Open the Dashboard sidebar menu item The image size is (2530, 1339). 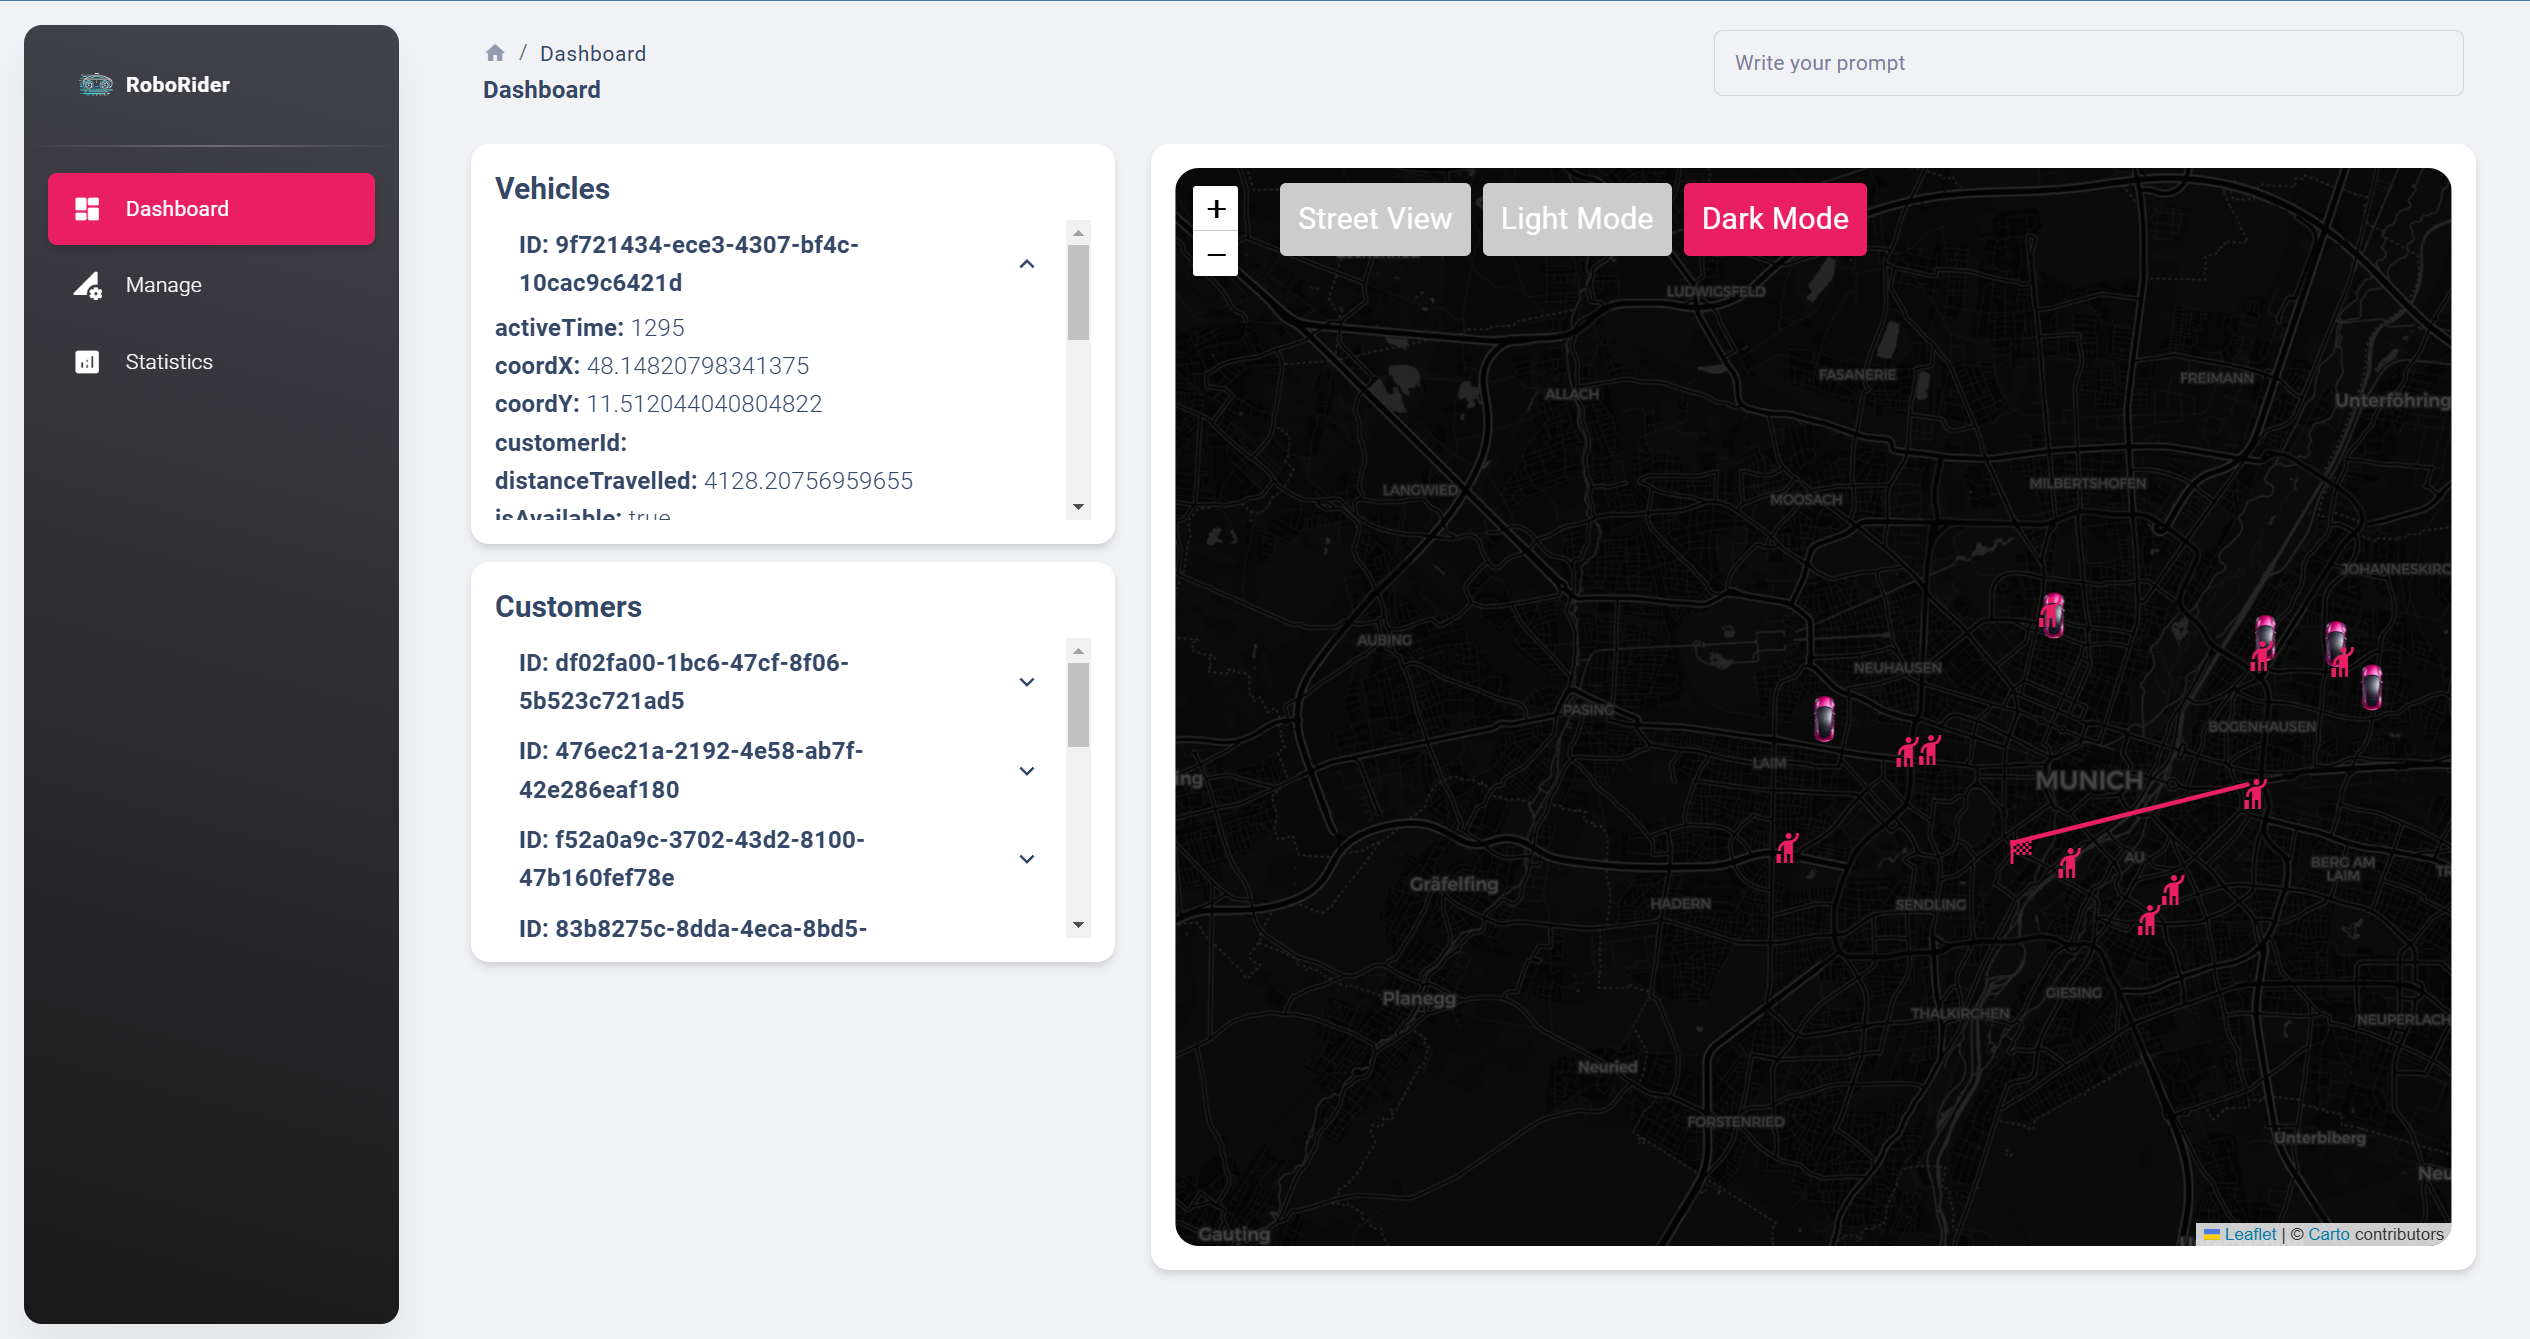point(211,209)
